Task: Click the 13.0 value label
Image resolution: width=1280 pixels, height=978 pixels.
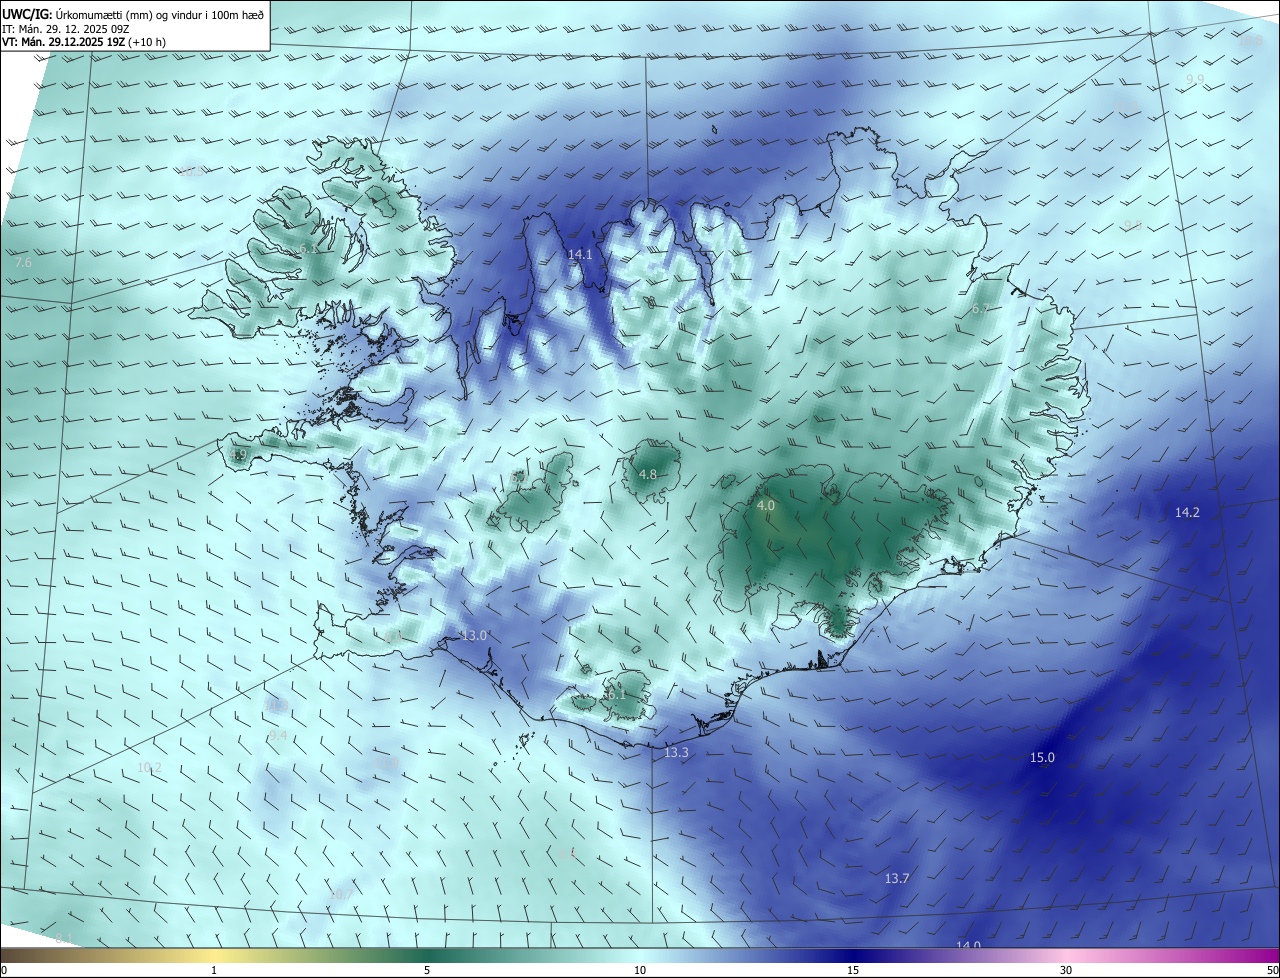Action: pyautogui.click(x=474, y=636)
